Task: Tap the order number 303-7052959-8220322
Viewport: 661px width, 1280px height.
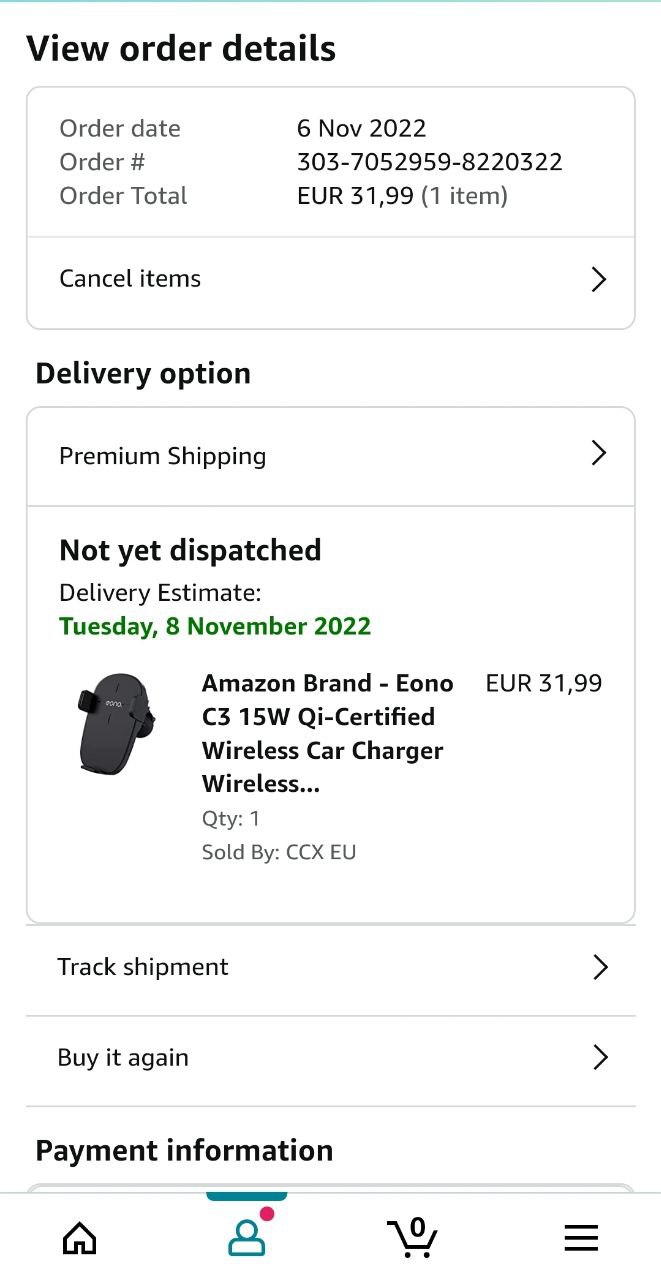Action: 429,162
